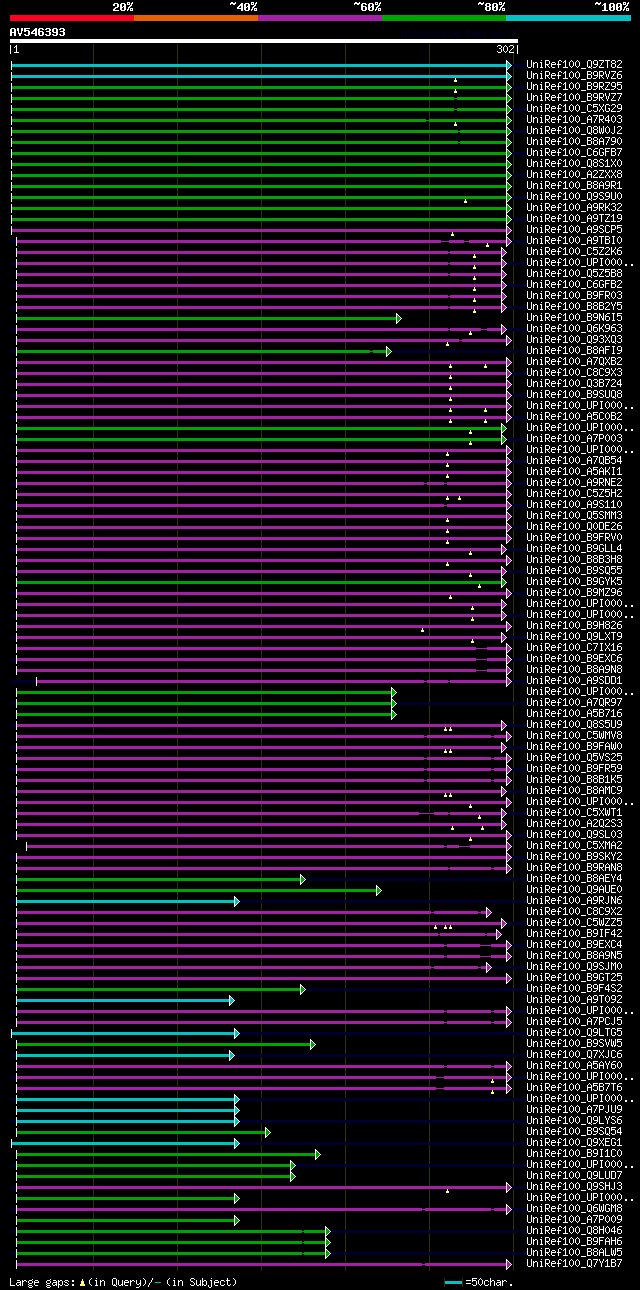Select label UniRef100_C5Z2K6

pyautogui.click(x=574, y=251)
